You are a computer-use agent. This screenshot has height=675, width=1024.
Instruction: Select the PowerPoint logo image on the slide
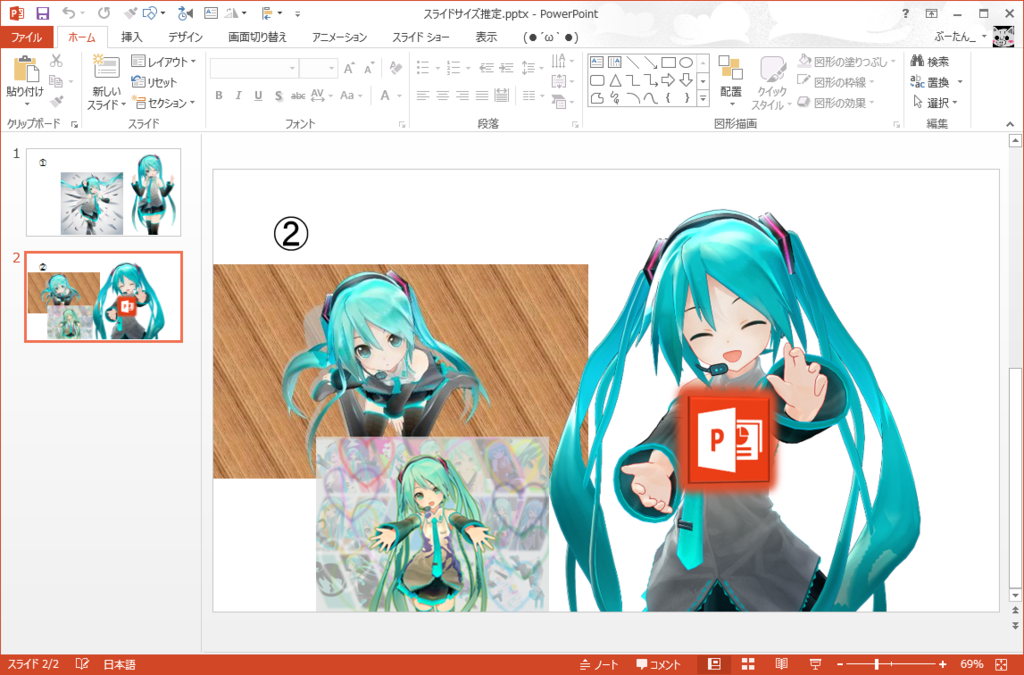tap(728, 441)
